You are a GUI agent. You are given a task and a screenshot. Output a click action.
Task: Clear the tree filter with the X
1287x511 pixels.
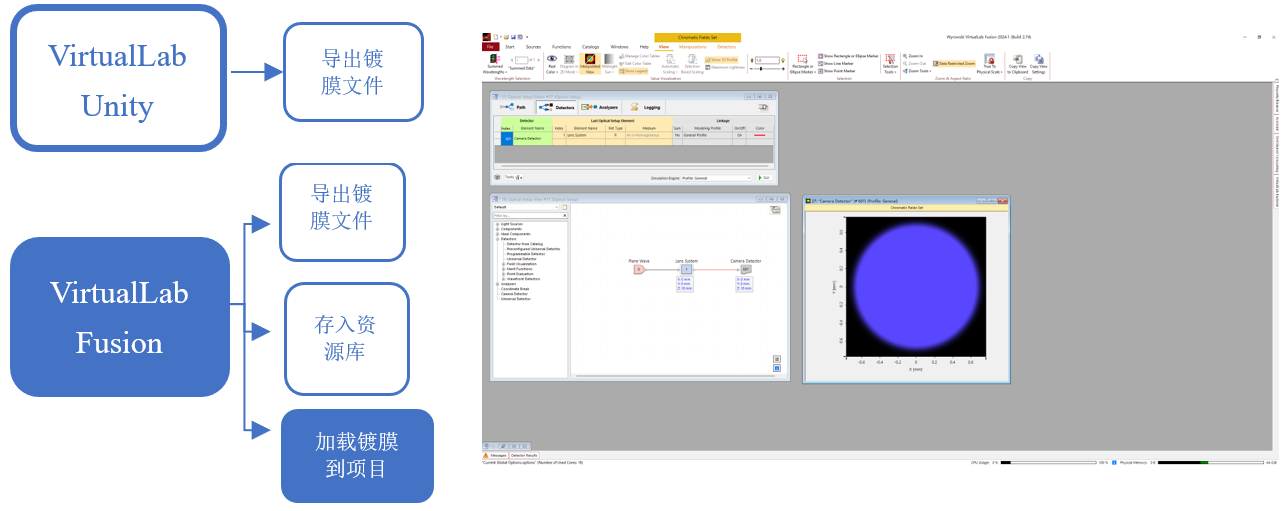pyautogui.click(x=564, y=215)
